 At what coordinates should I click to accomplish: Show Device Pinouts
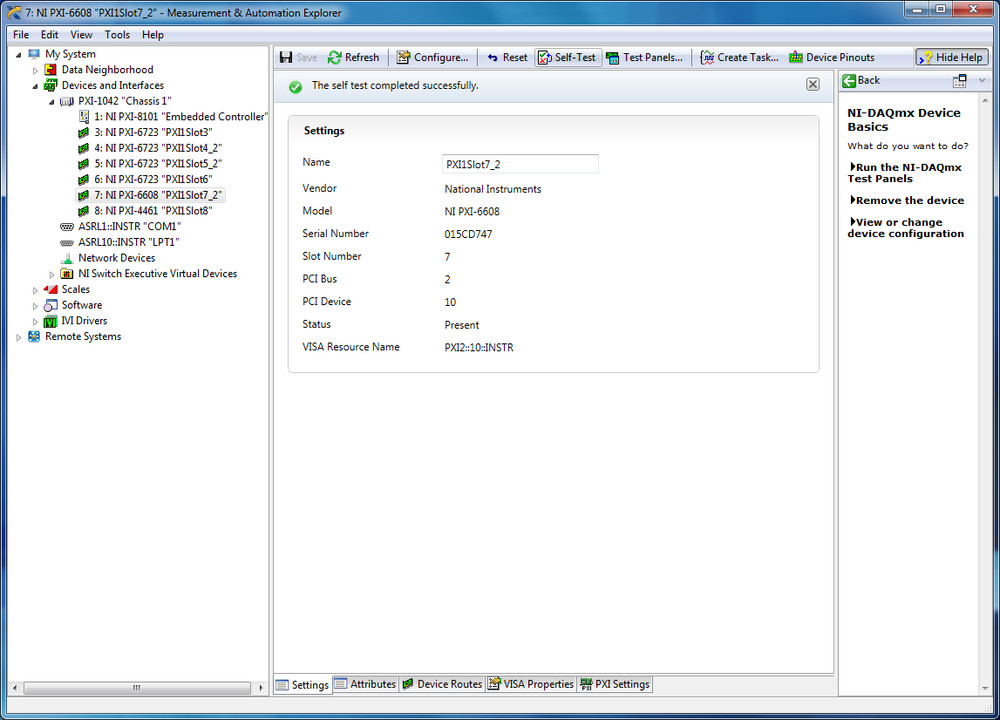coord(832,57)
